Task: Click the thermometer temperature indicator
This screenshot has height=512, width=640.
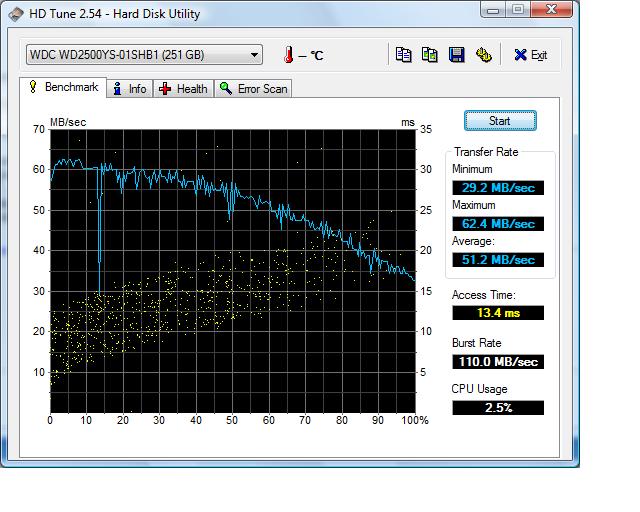Action: point(289,55)
